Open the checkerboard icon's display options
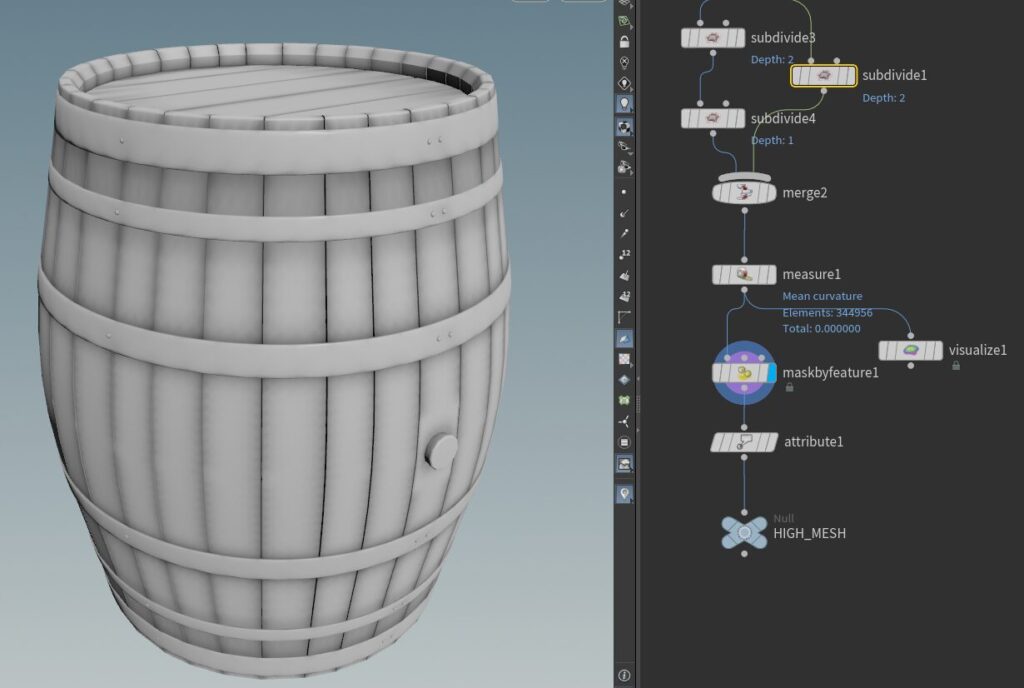This screenshot has width=1024, height=688. [x=625, y=359]
